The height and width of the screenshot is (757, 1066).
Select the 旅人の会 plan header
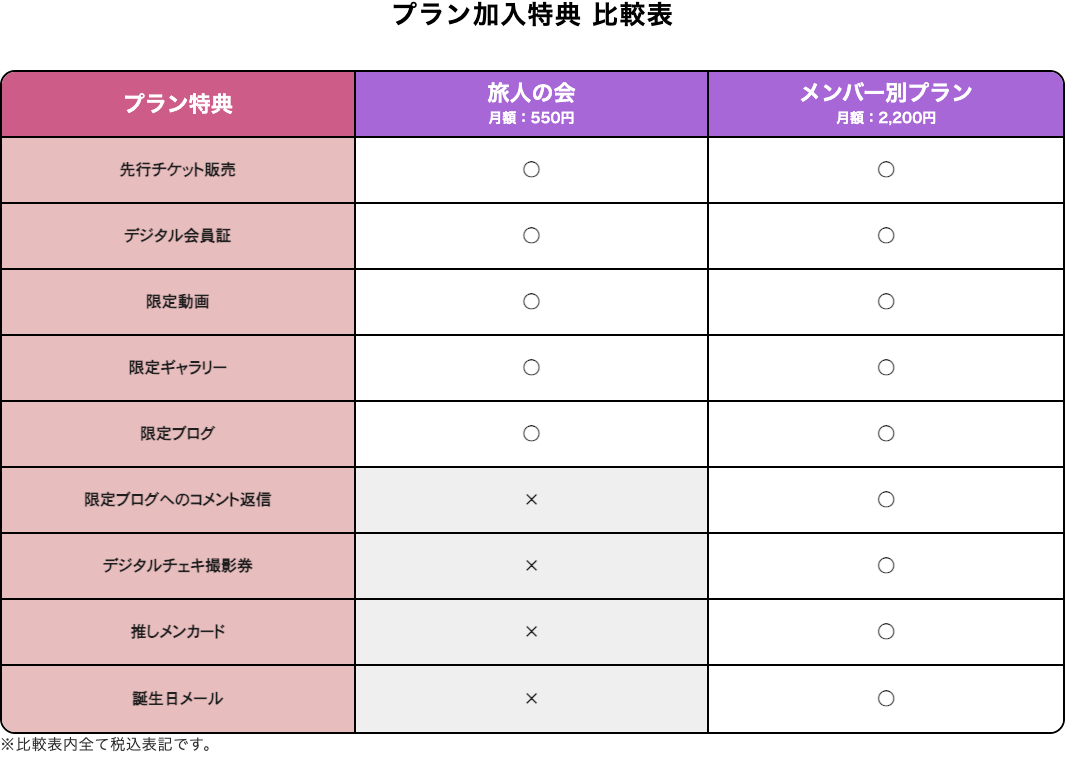click(x=531, y=94)
